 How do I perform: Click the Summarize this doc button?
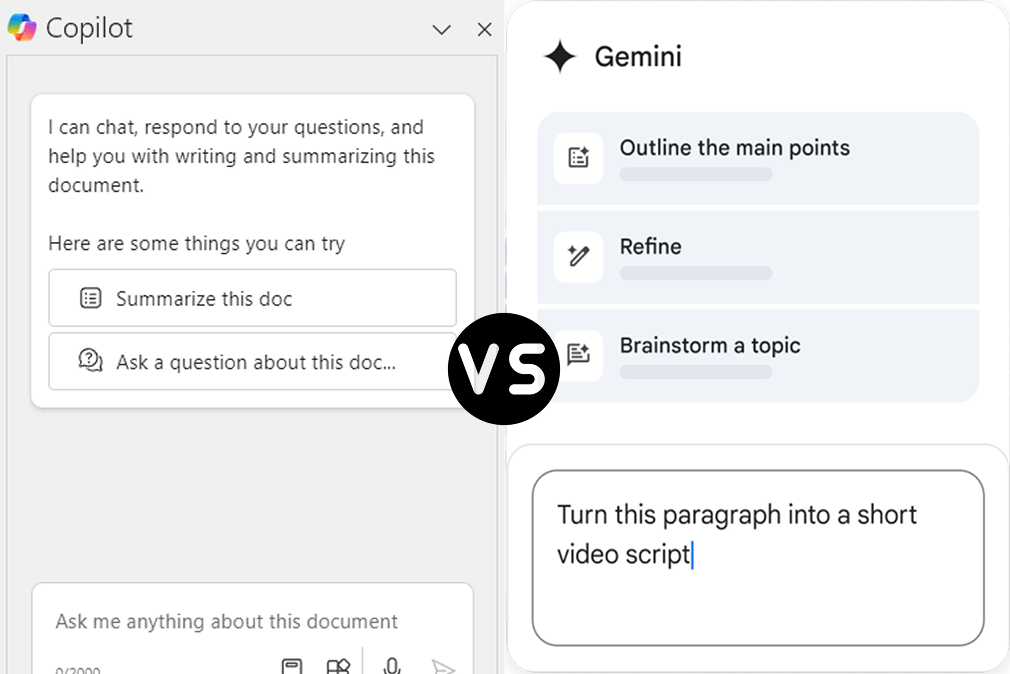coord(252,298)
